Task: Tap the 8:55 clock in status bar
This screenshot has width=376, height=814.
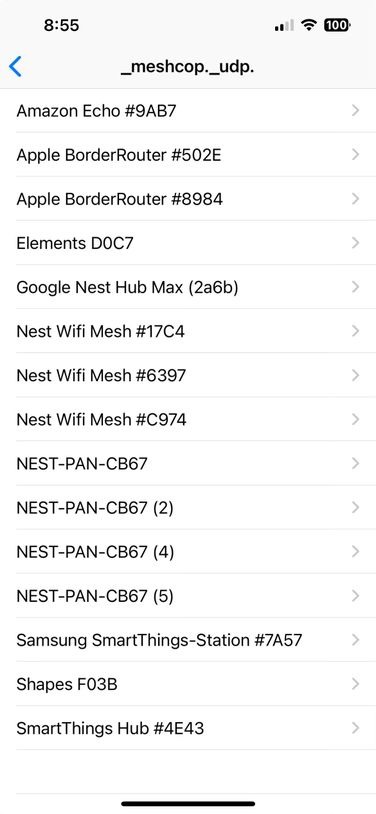Action: [x=62, y=25]
